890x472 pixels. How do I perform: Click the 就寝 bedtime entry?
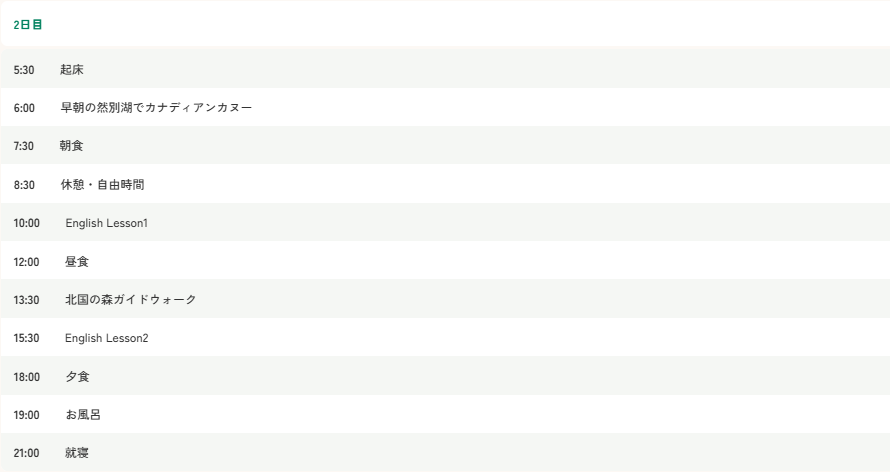point(77,453)
